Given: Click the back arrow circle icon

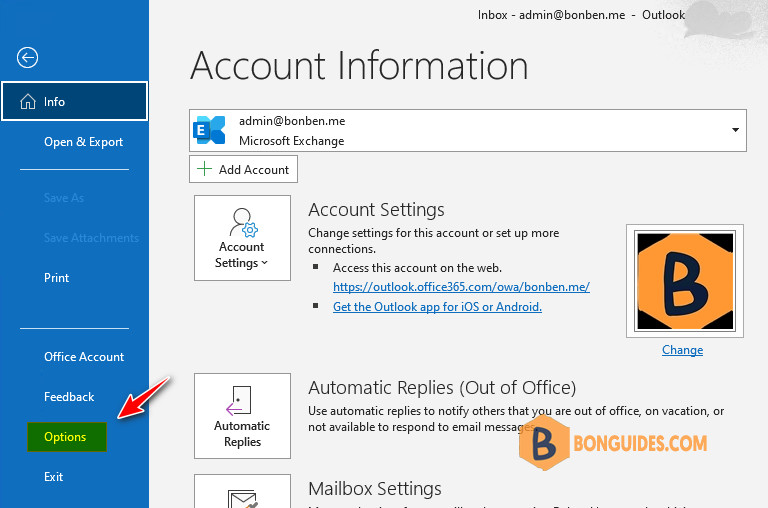Looking at the screenshot, I should point(27,57).
